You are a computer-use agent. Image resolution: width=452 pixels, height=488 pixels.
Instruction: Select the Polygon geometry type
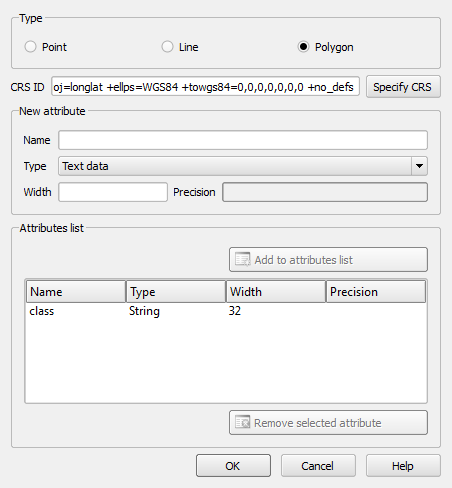click(303, 47)
